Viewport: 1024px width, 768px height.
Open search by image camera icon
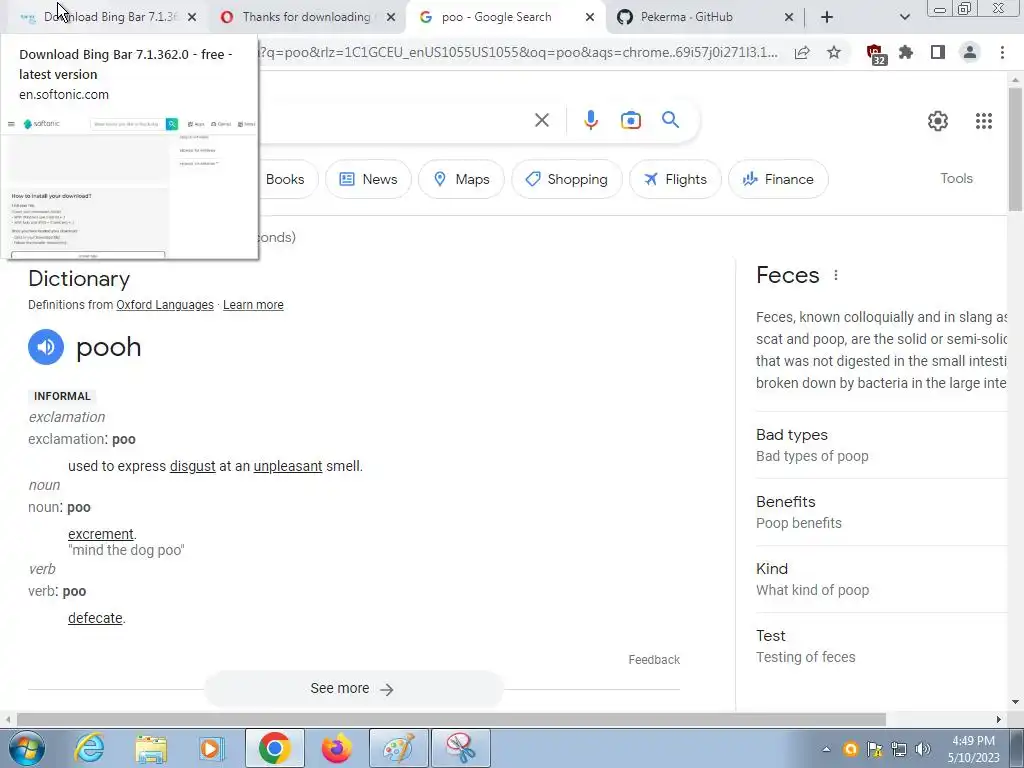point(630,120)
